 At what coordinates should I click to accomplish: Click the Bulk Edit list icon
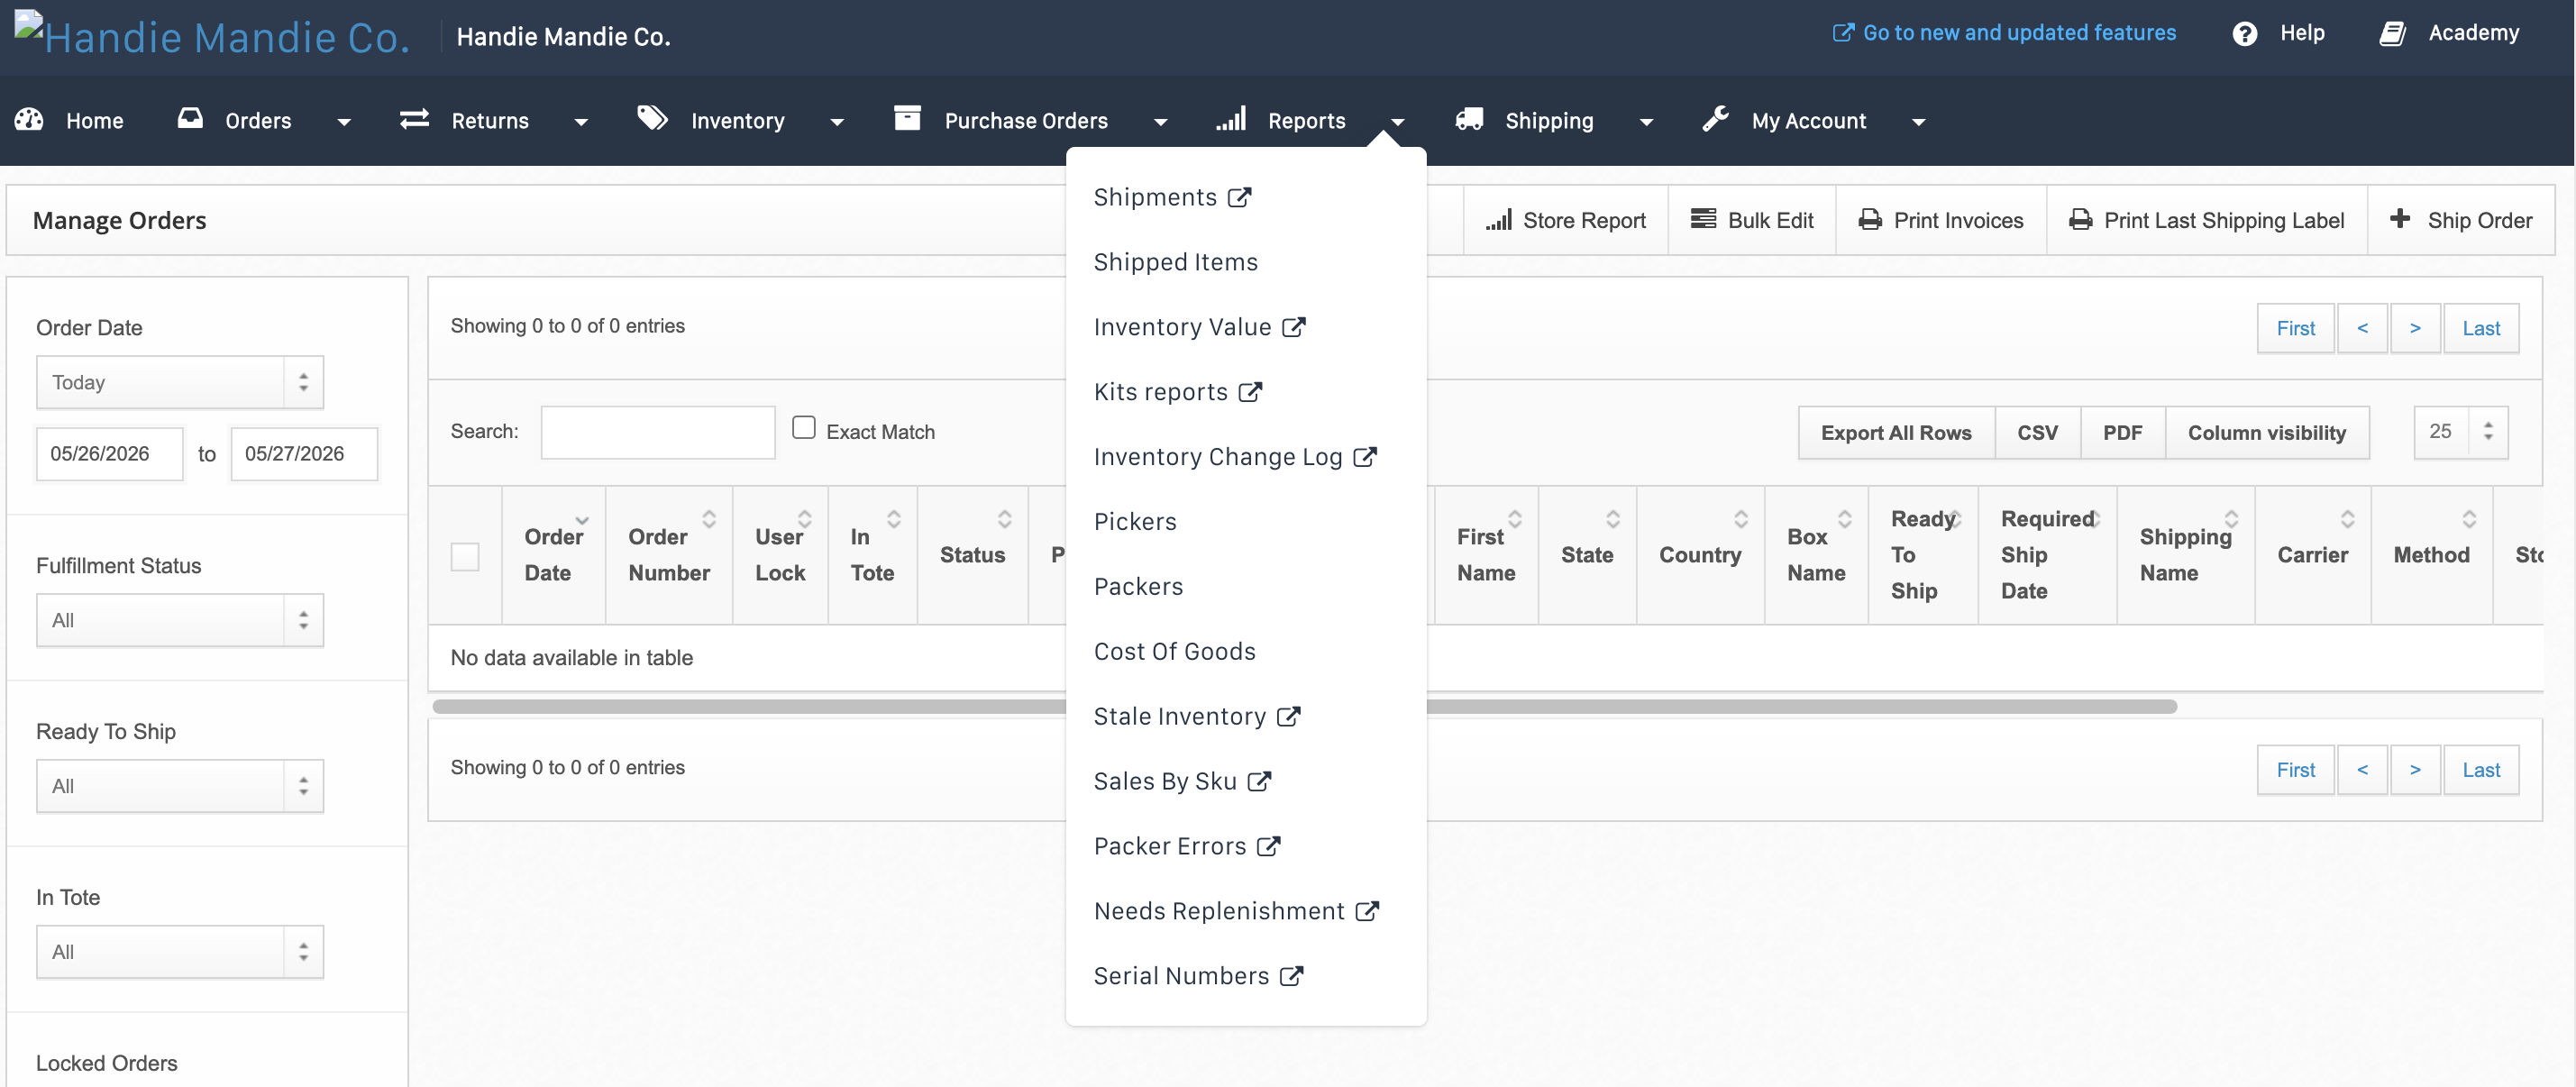(x=1703, y=218)
